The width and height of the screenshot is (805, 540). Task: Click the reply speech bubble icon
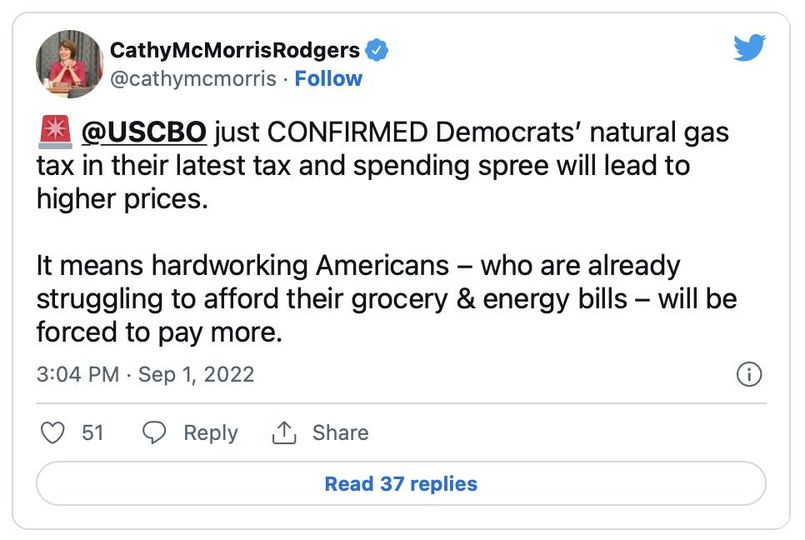(x=154, y=433)
